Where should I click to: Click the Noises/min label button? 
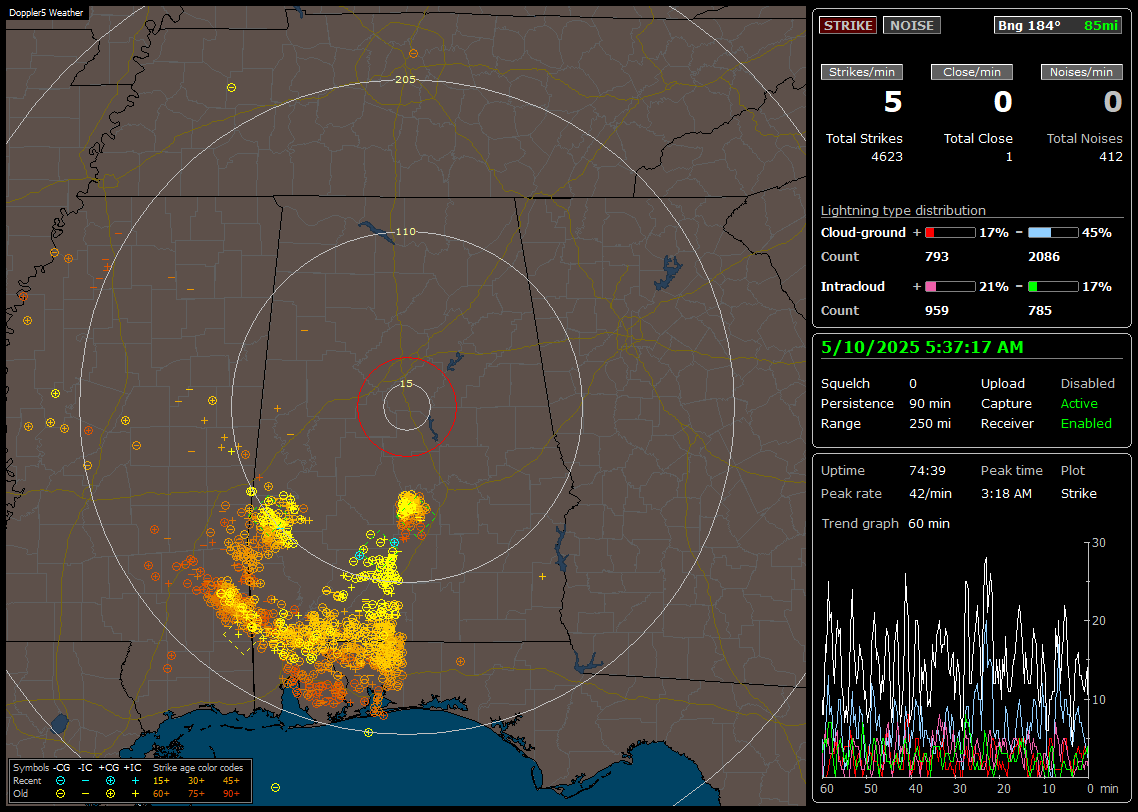1081,72
